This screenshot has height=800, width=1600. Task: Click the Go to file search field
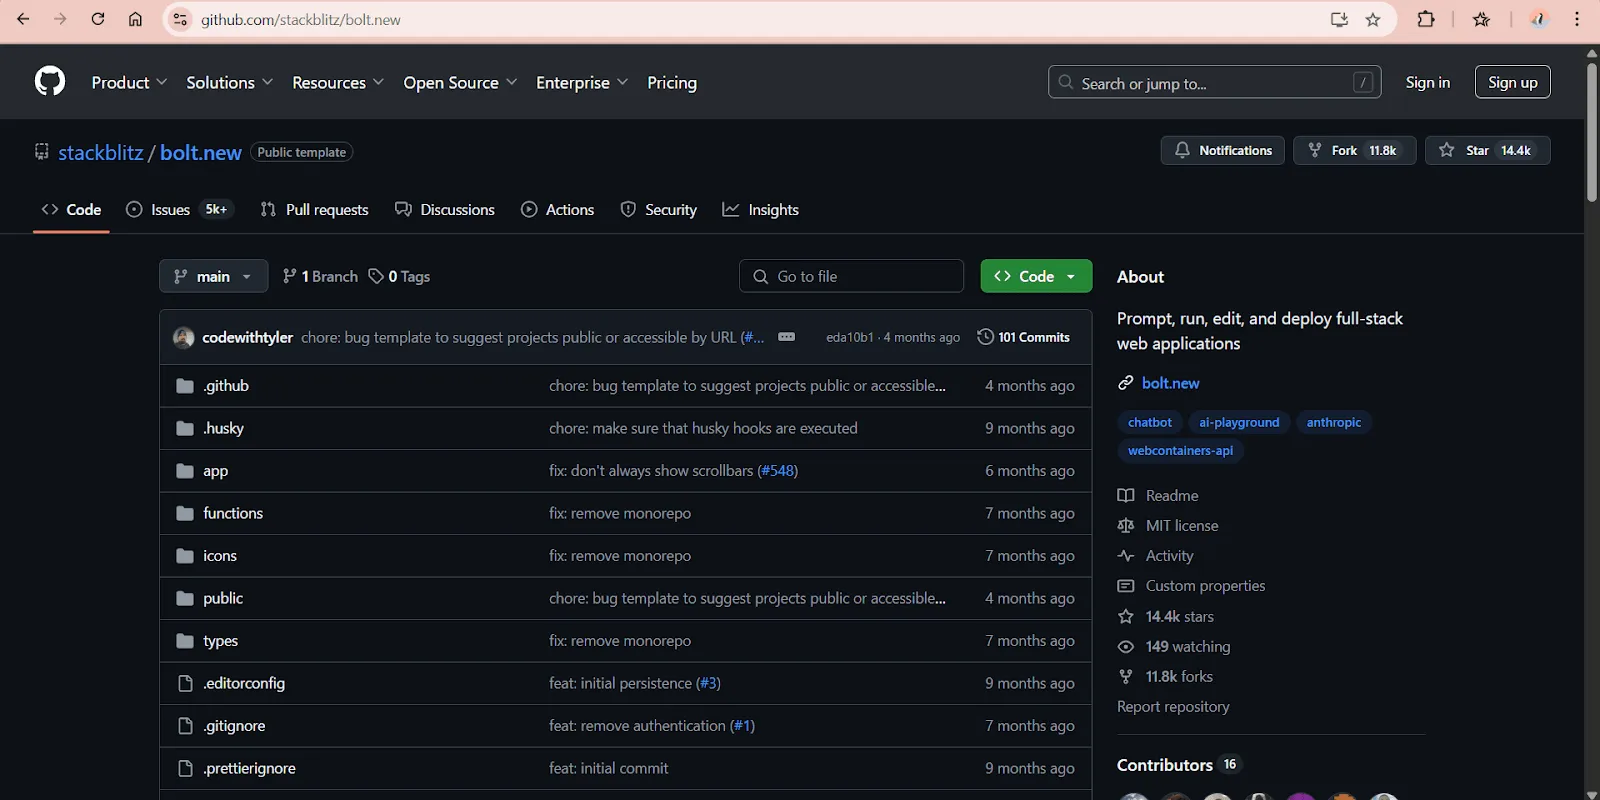851,276
